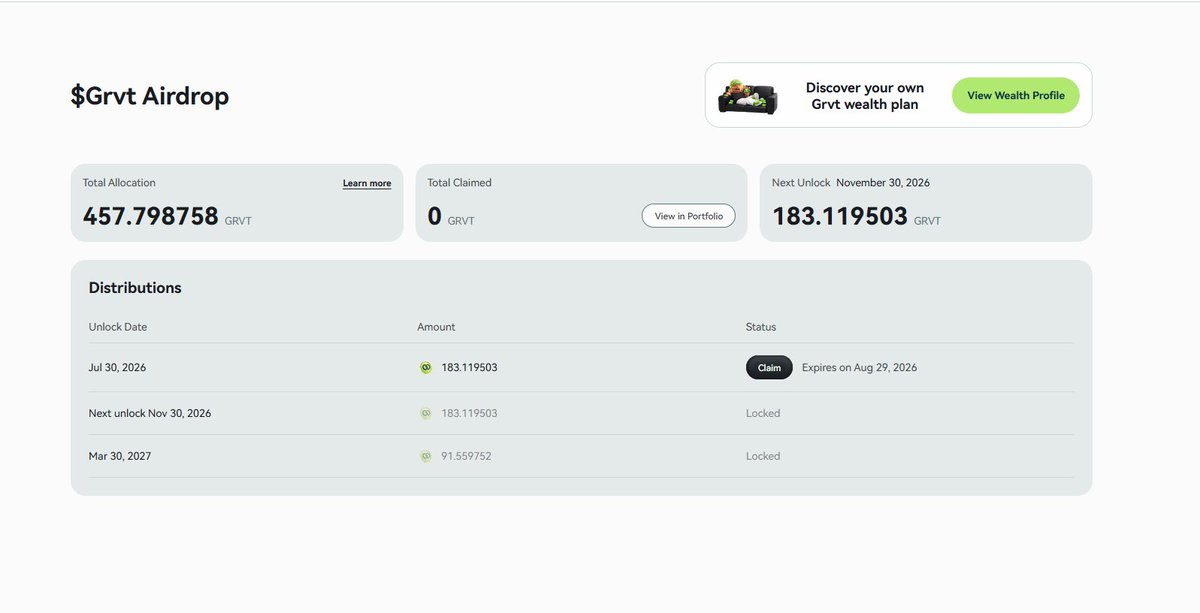Image resolution: width=1200 pixels, height=613 pixels.
Task: Click the Total Claimed label
Action: pyautogui.click(x=459, y=183)
